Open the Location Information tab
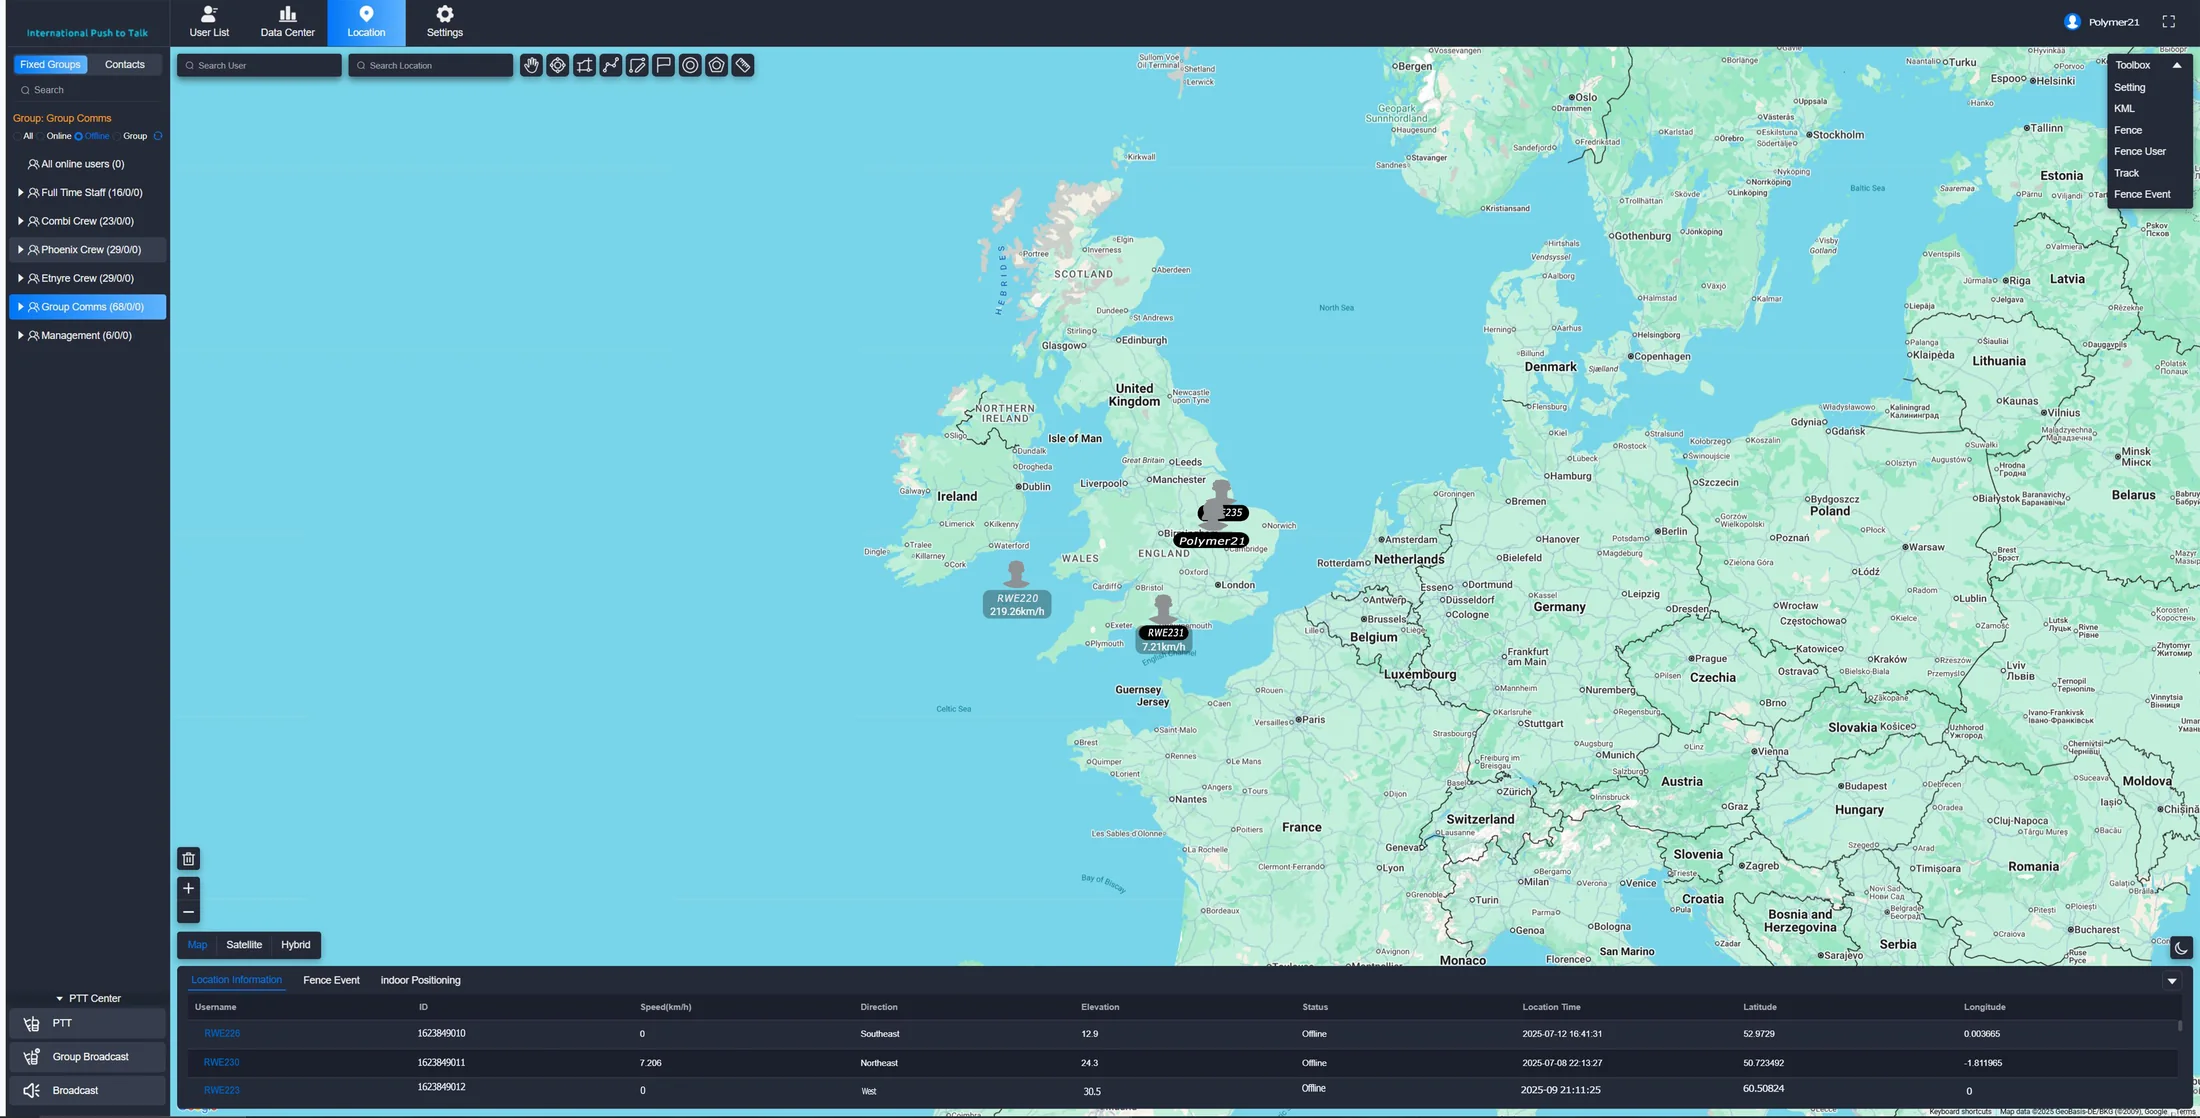Screen dimensions: 2200x1118 tap(236, 980)
